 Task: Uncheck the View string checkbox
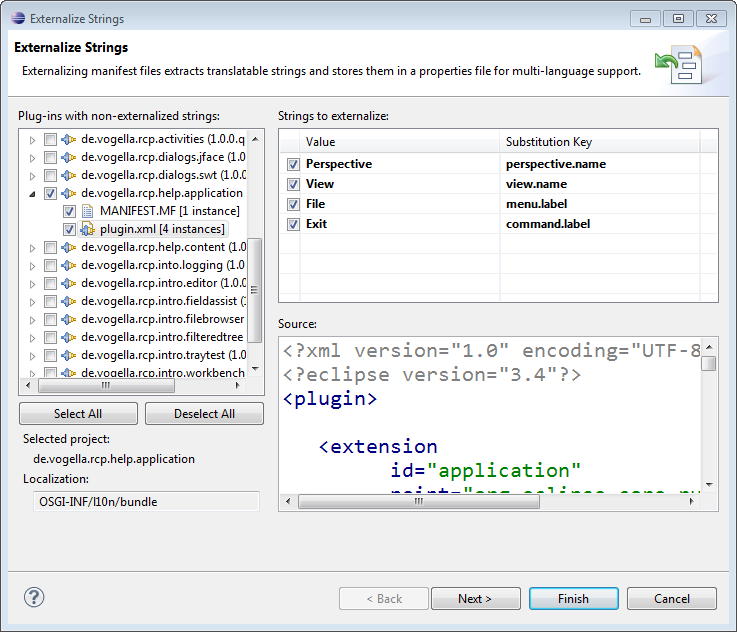[x=293, y=184]
